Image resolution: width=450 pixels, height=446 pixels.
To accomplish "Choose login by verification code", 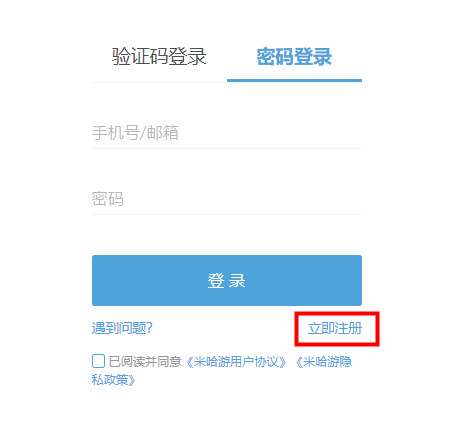I will point(159,56).
